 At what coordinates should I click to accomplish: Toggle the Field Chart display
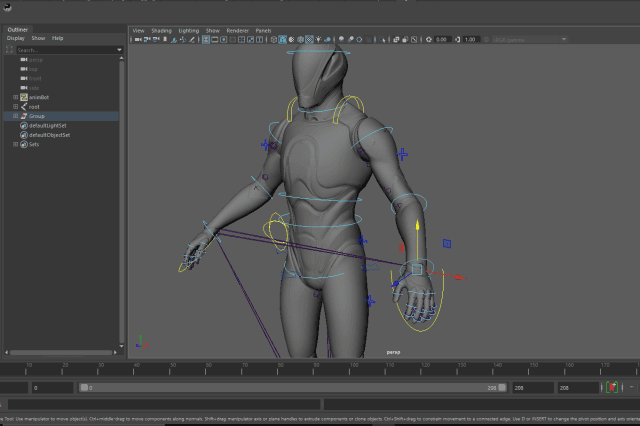(241, 40)
